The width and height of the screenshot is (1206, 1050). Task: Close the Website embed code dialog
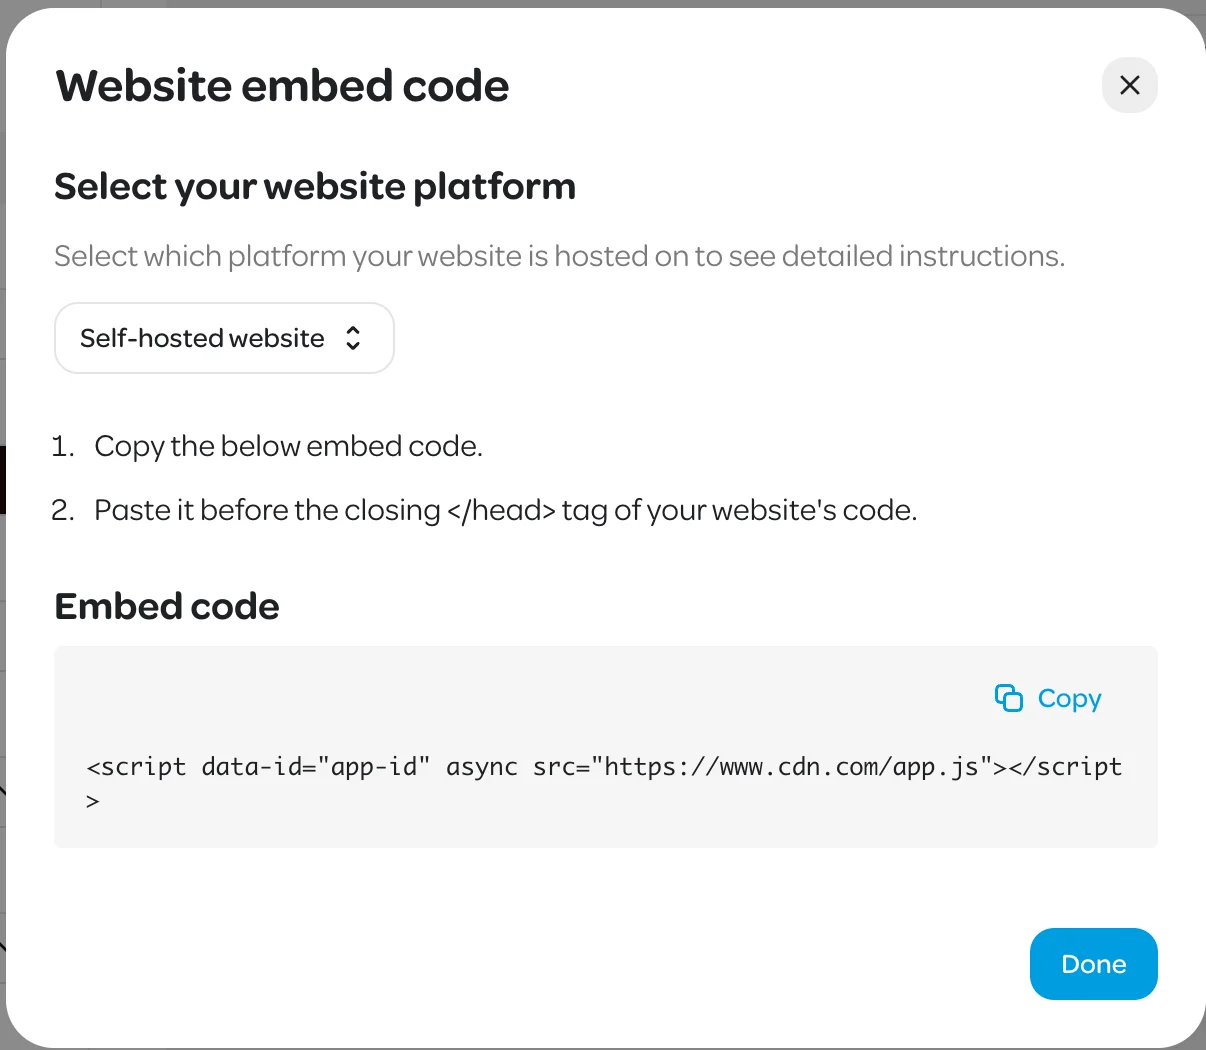click(1129, 85)
